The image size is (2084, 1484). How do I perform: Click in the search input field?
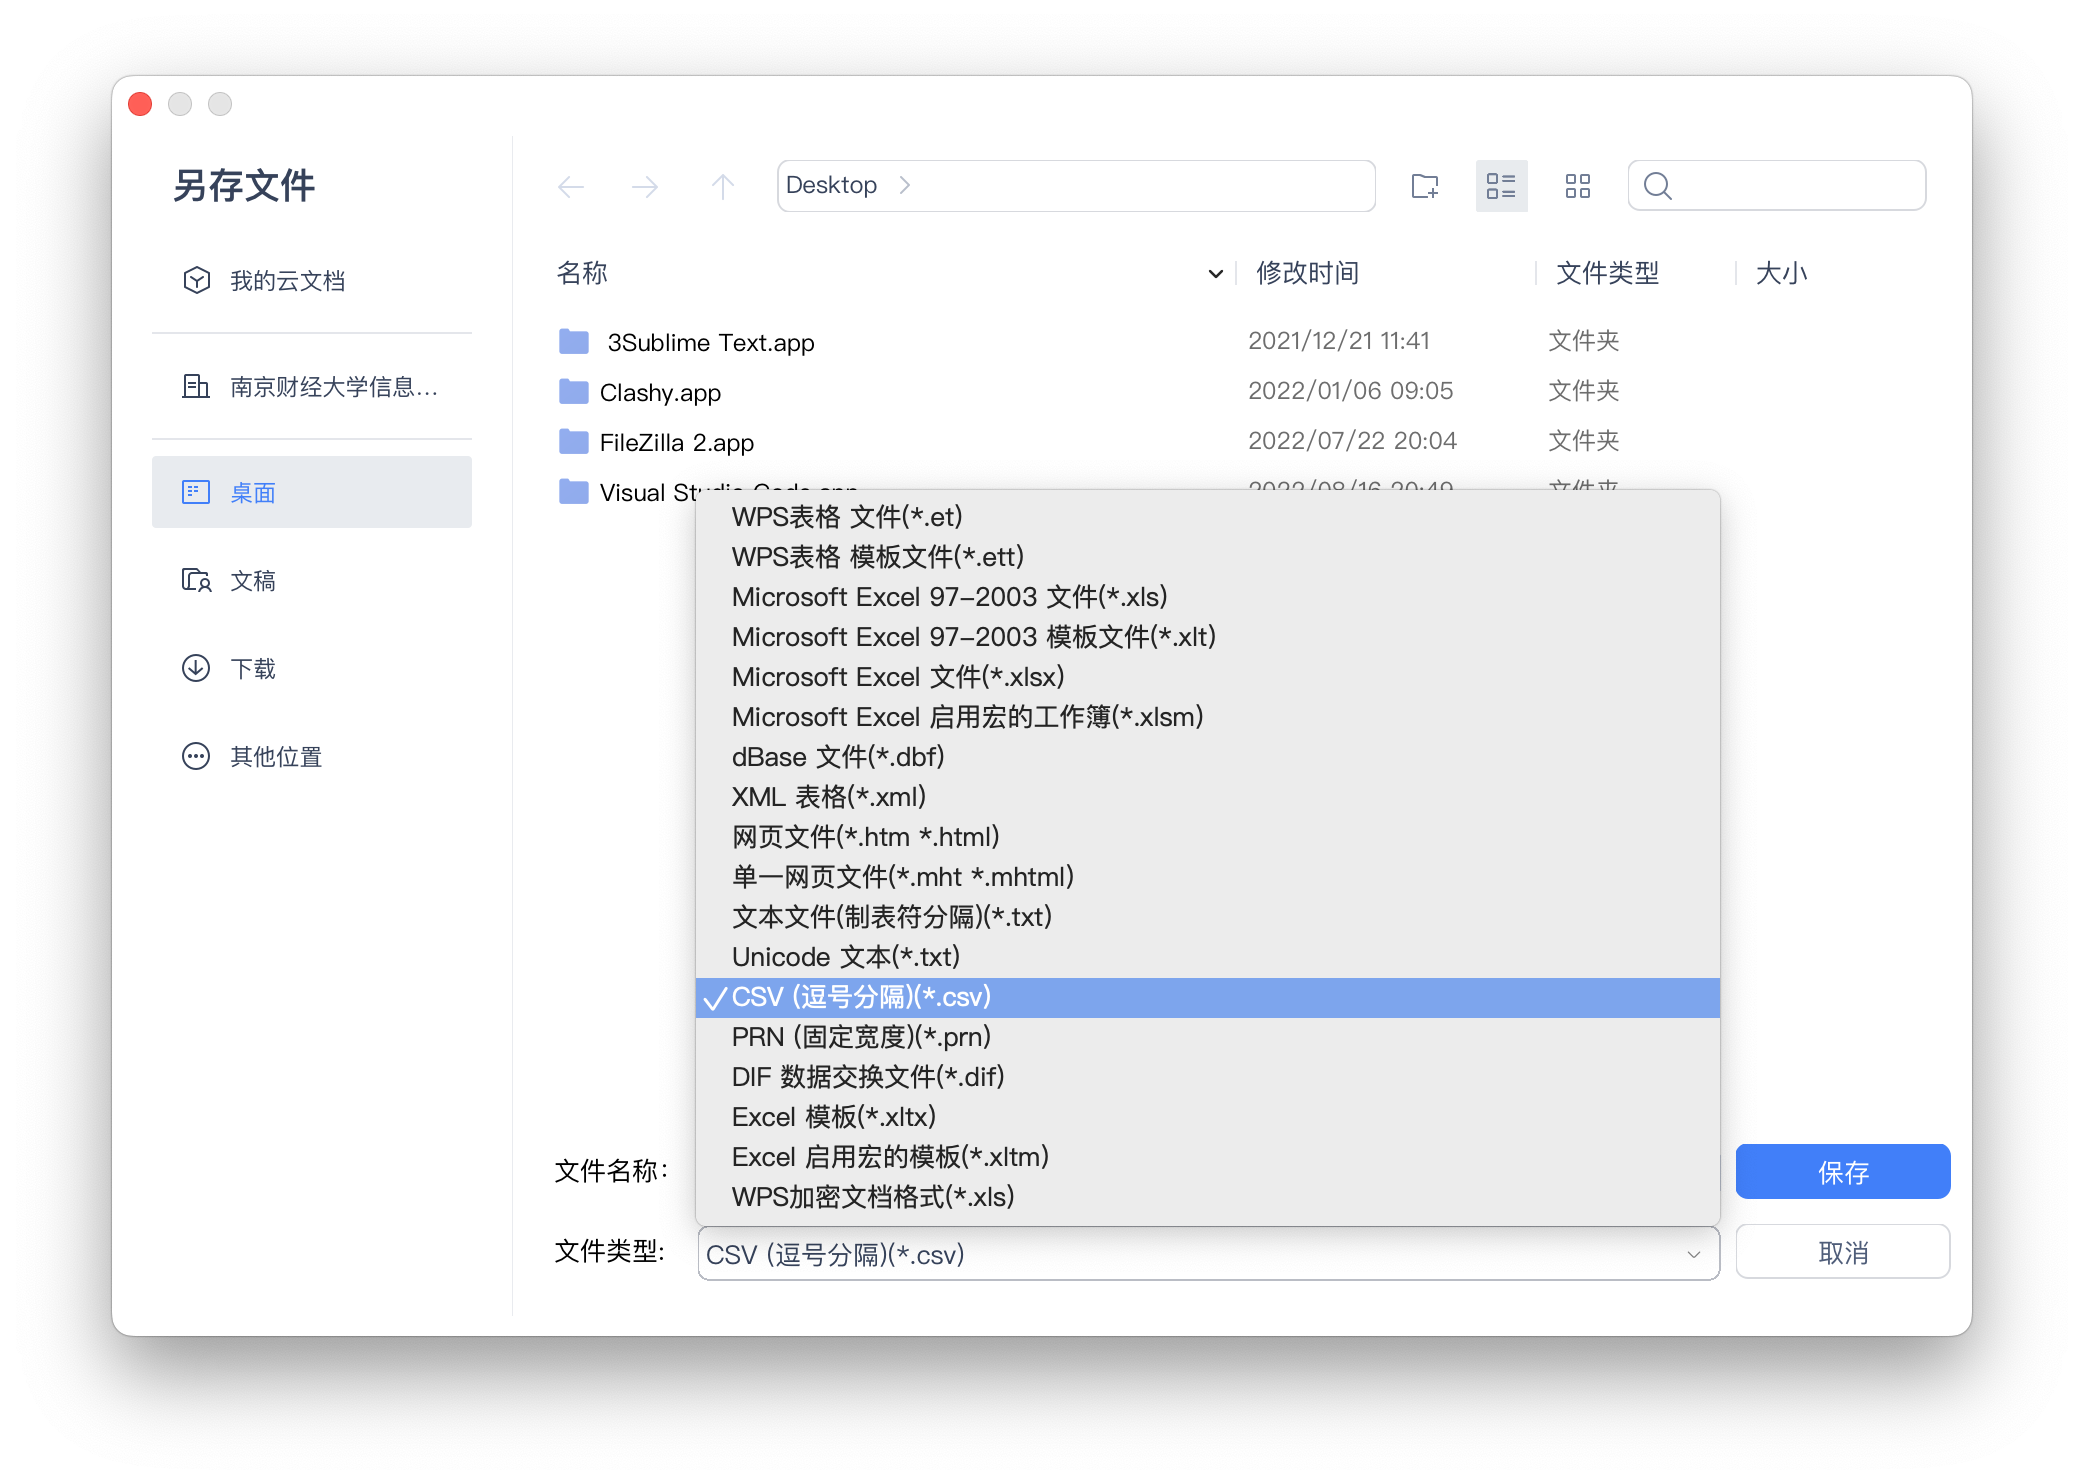[x=1795, y=186]
